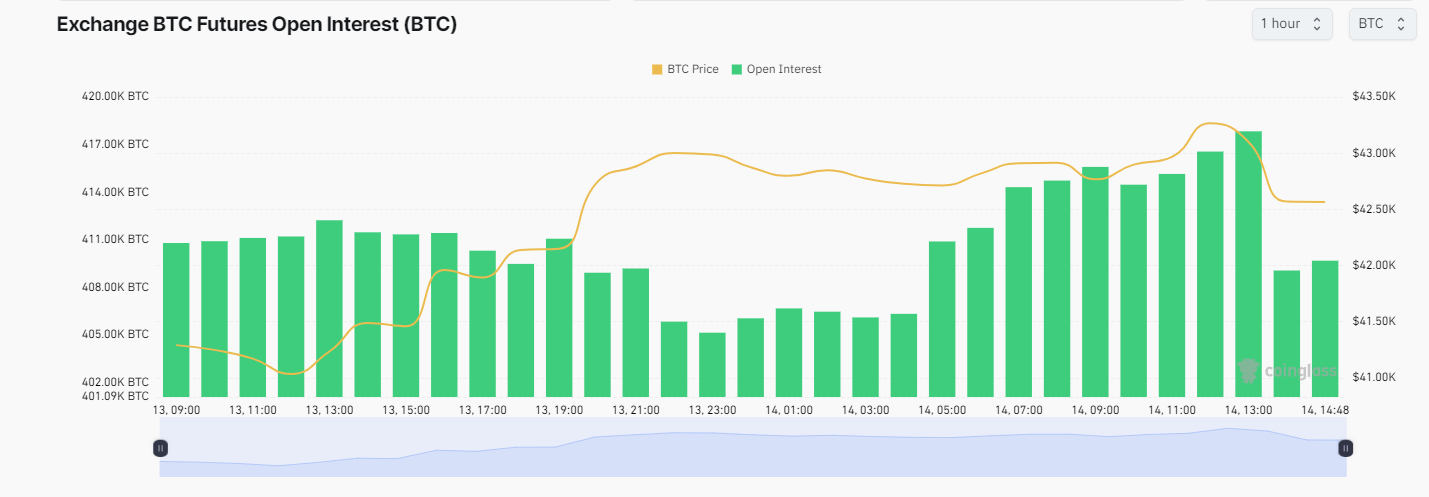Open the 1 hour interval dropdown
Screen dimensions: 1429x497
pos(1291,24)
